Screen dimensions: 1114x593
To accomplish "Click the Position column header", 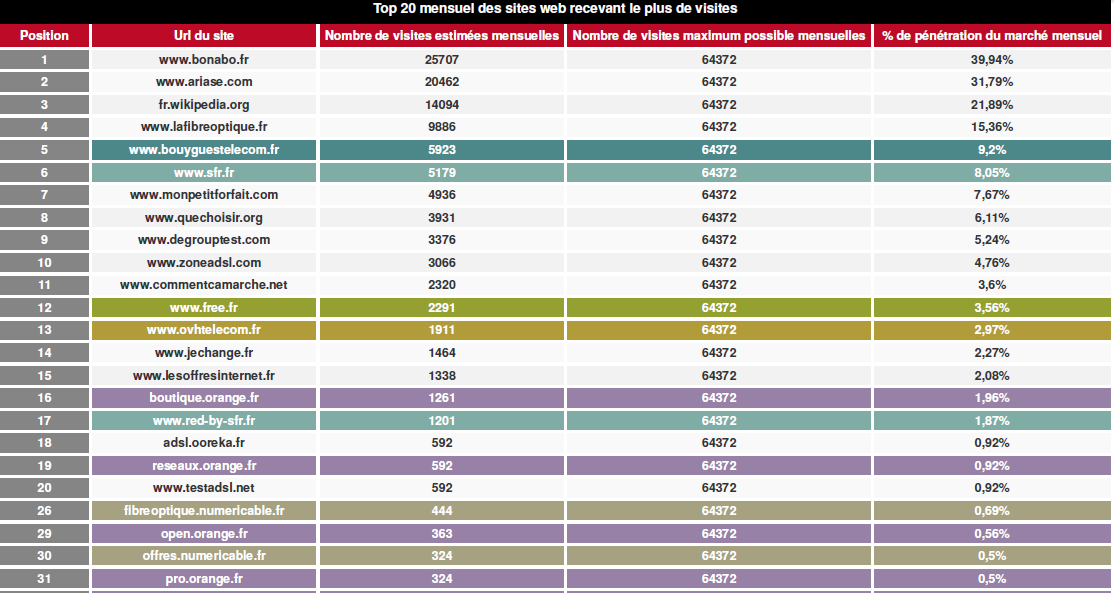I will tap(44, 36).
